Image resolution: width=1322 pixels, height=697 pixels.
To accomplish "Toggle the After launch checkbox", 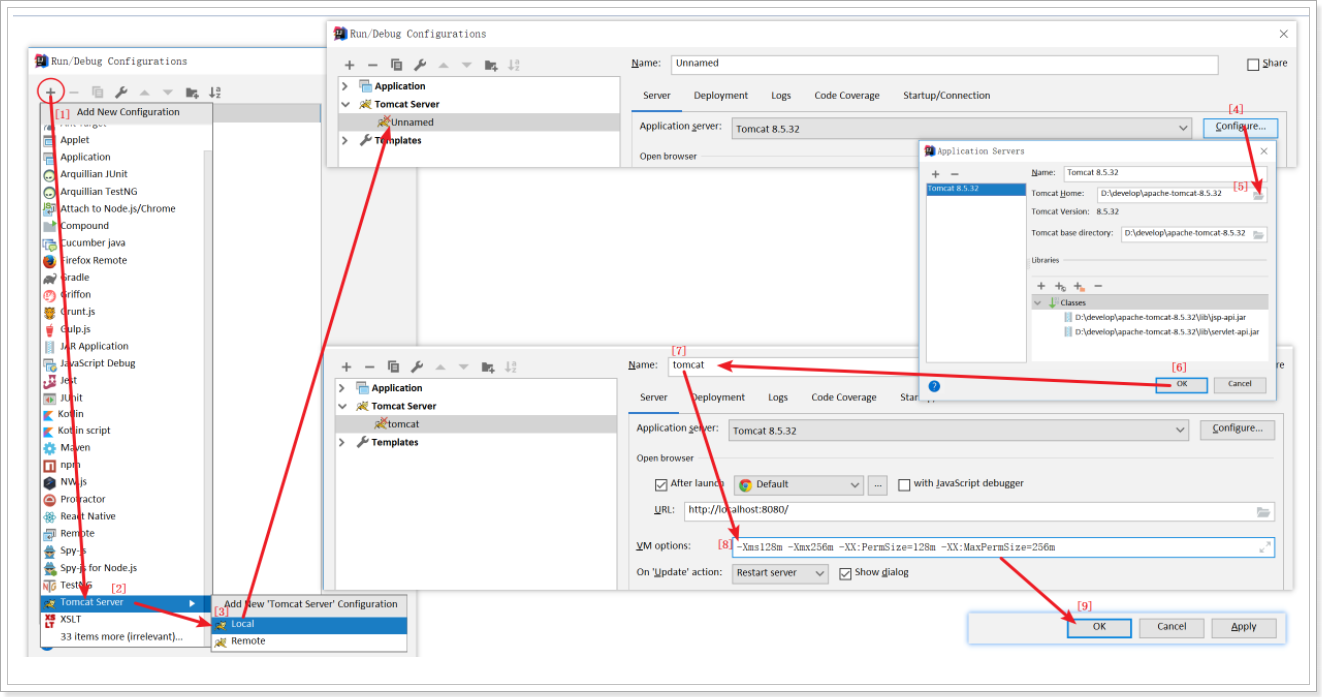I will click(x=660, y=484).
